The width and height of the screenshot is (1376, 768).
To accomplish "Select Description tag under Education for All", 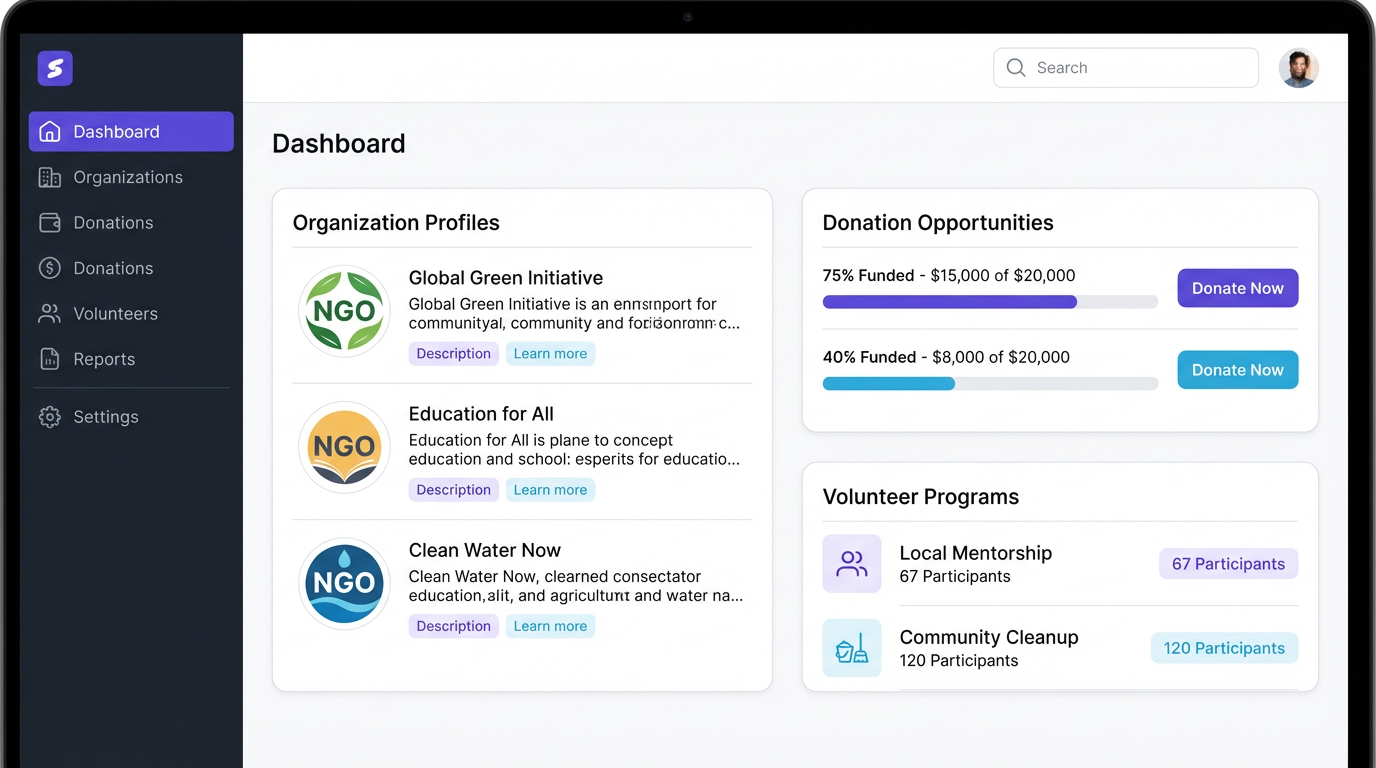I will click(453, 490).
